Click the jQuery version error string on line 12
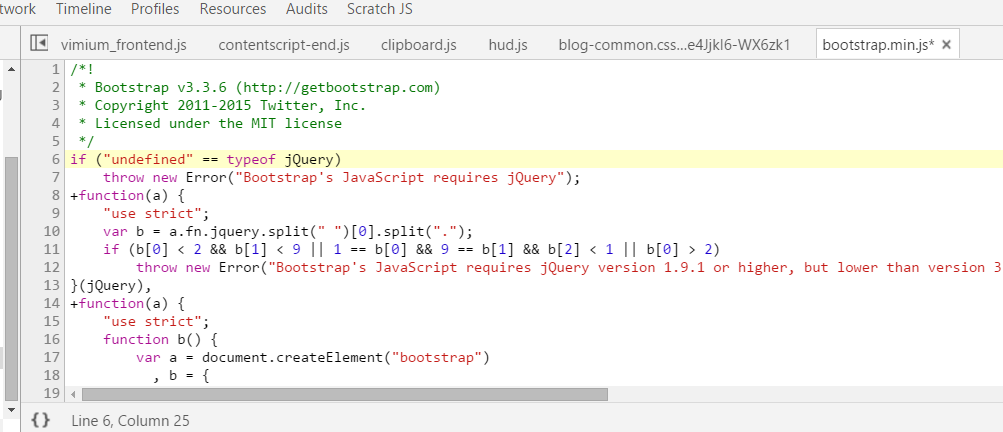 click(635, 267)
